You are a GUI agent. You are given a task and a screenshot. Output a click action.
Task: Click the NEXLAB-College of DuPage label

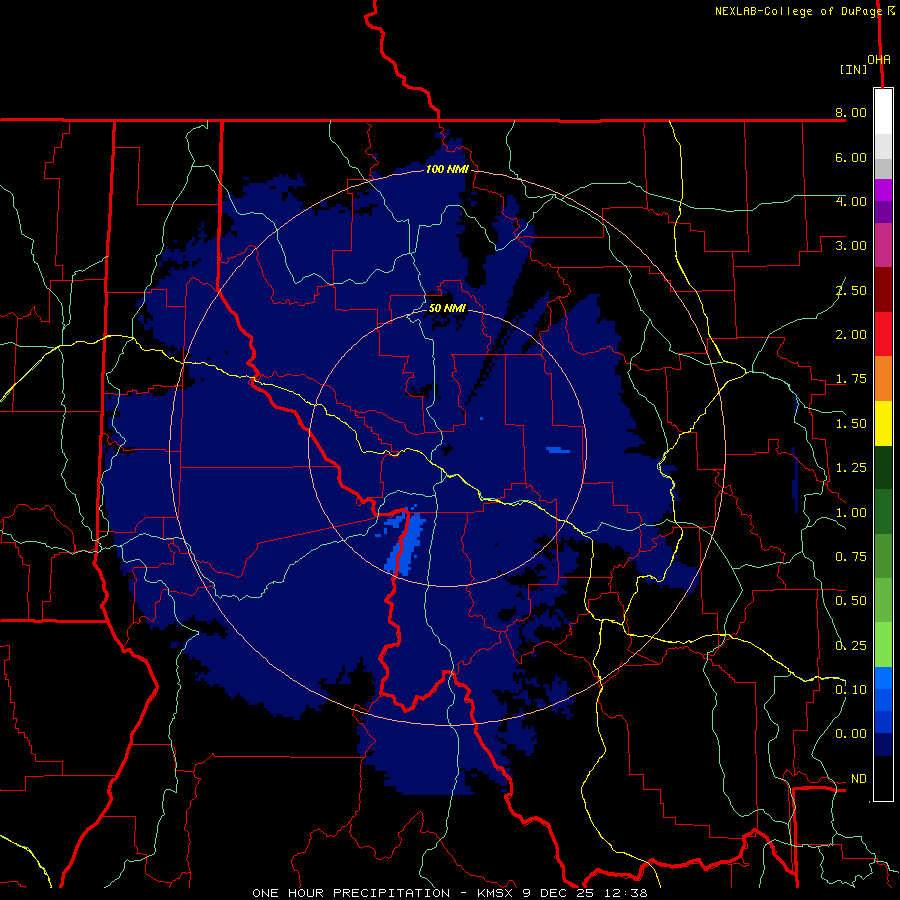point(798,11)
